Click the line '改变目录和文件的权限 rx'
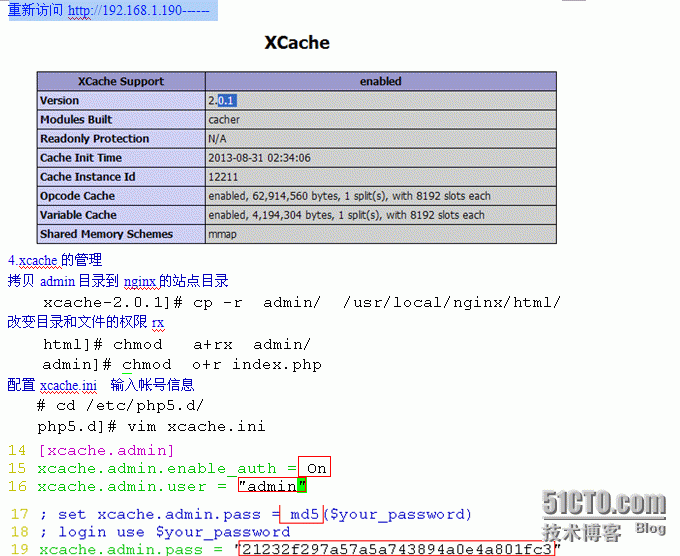 [x=86, y=322]
